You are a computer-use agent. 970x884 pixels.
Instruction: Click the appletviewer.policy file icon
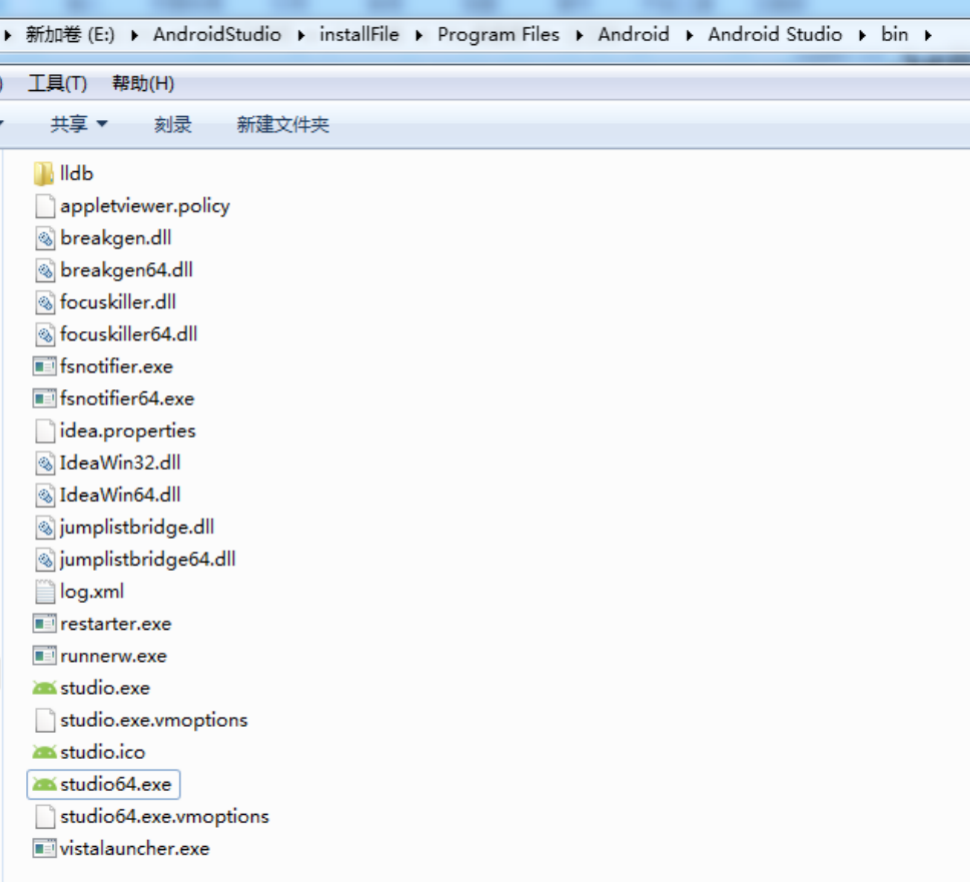click(45, 206)
